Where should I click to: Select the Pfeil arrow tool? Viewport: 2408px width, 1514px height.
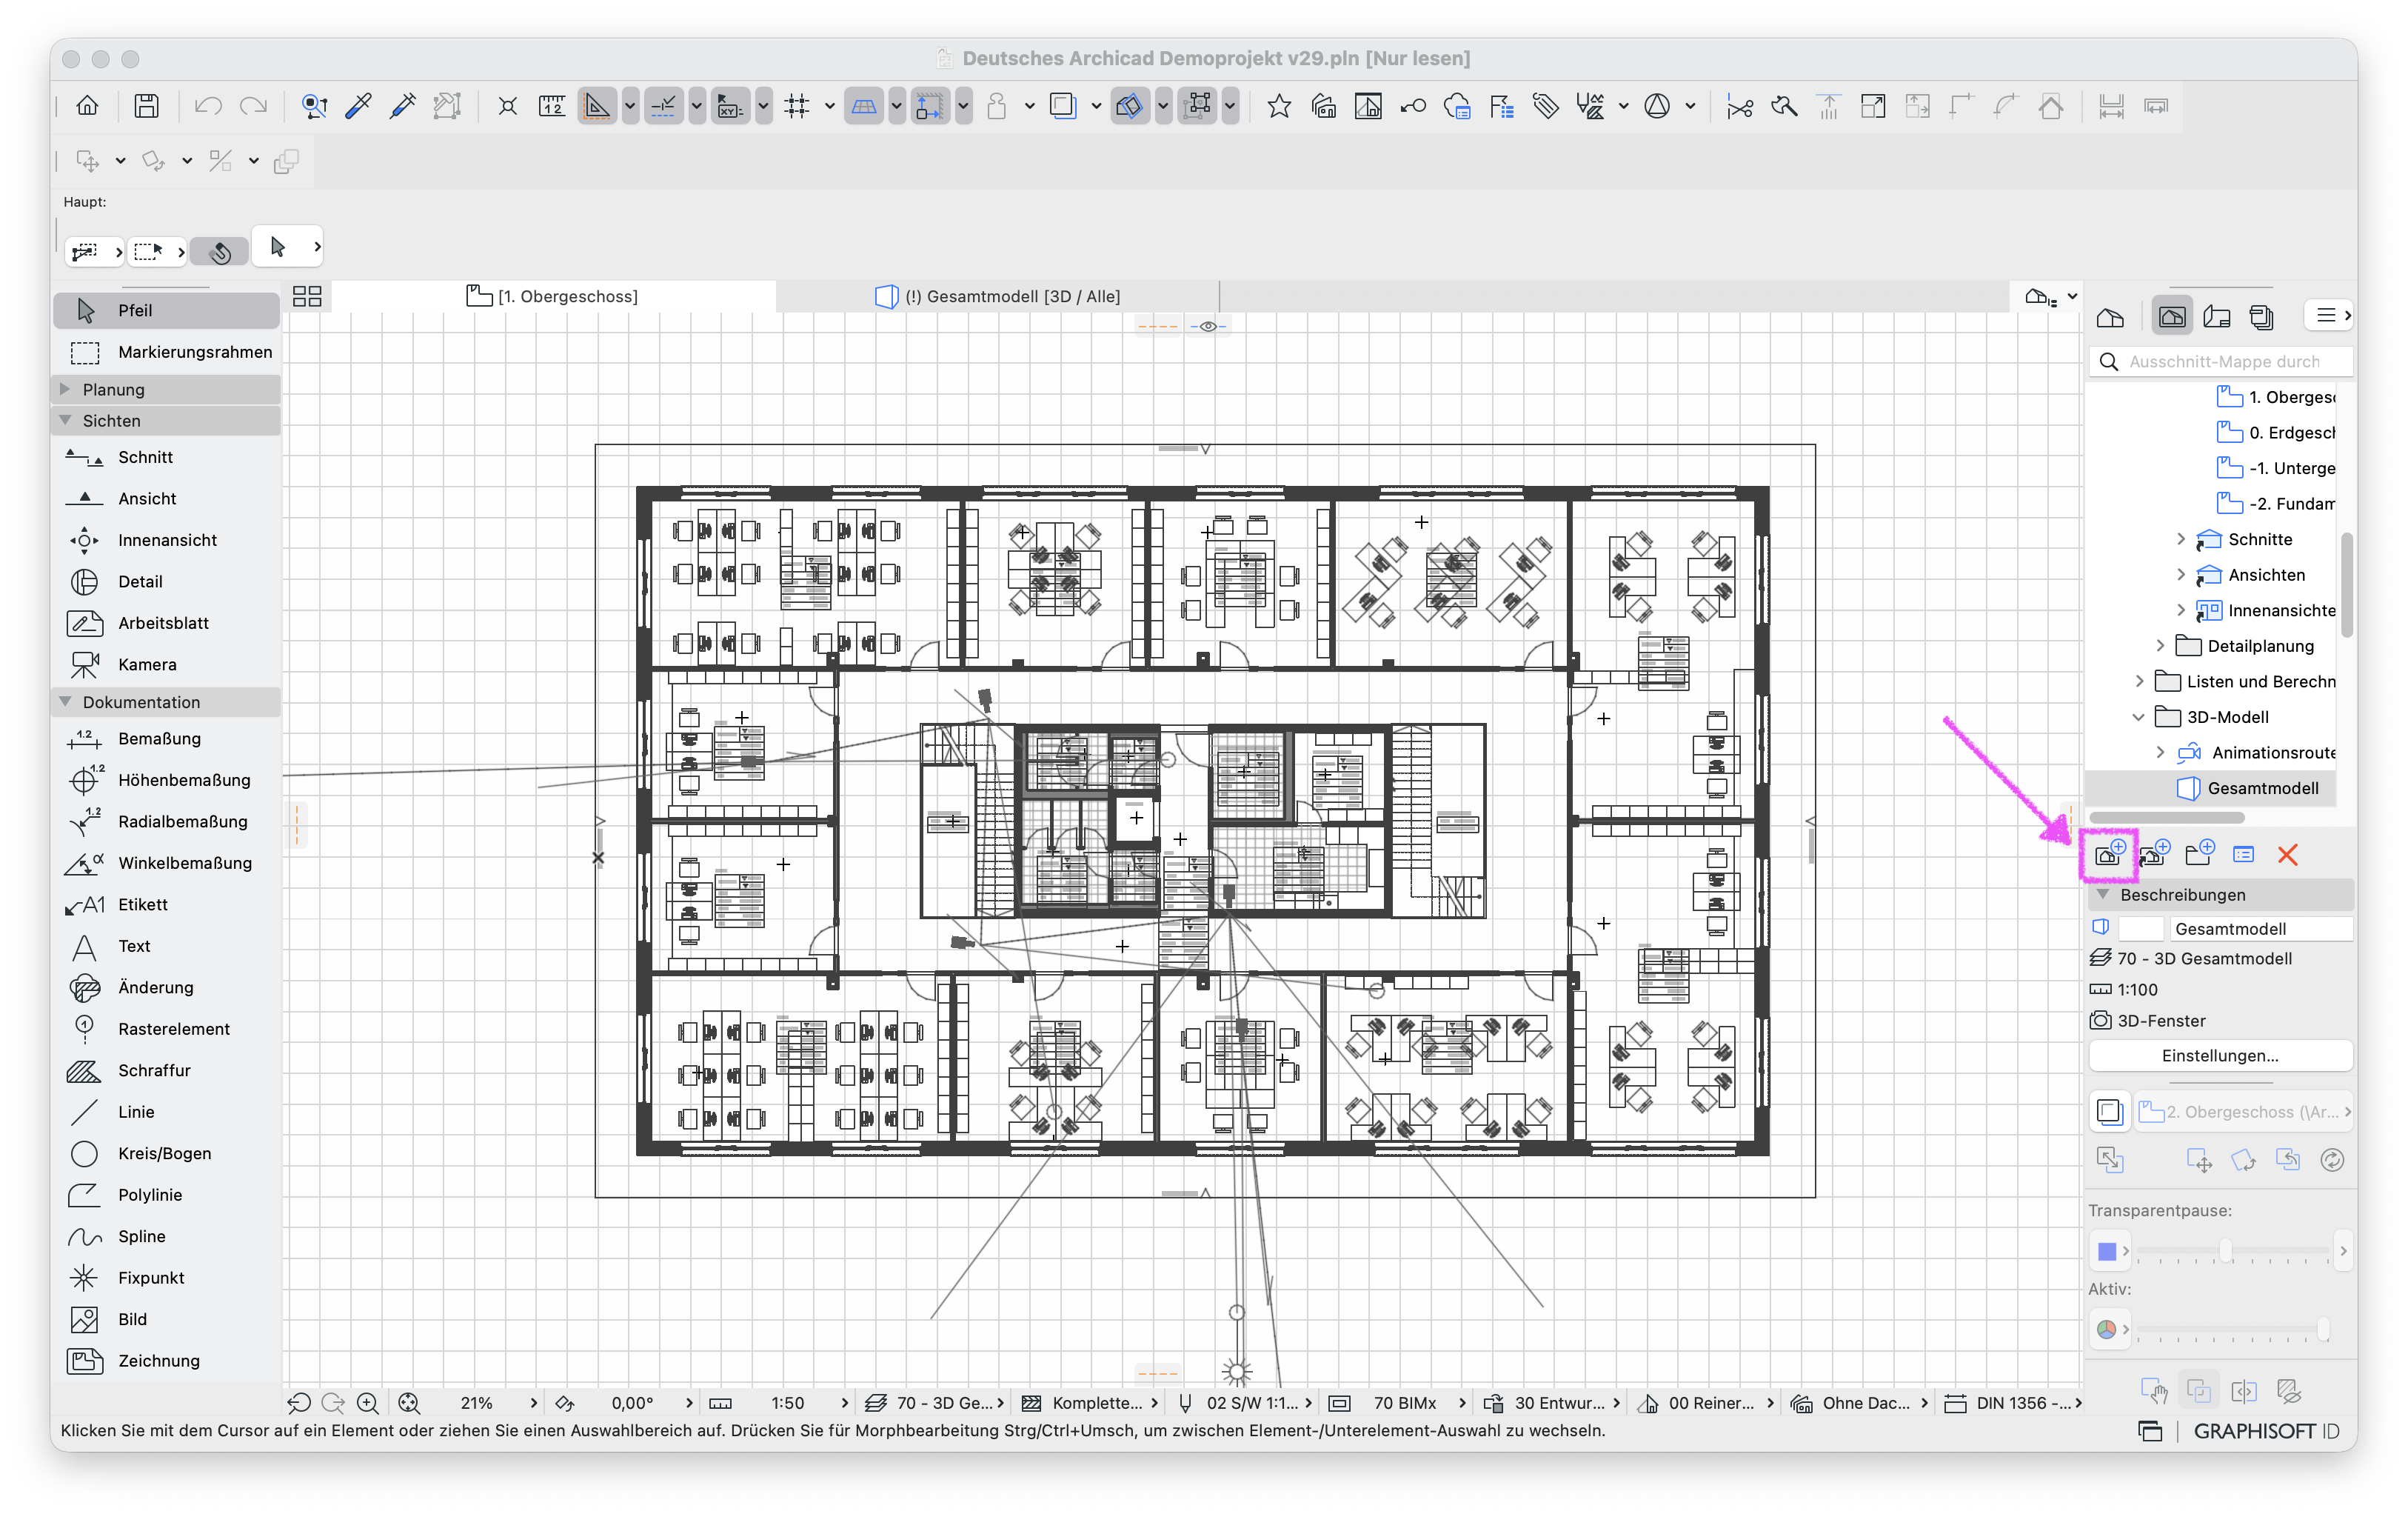point(166,310)
